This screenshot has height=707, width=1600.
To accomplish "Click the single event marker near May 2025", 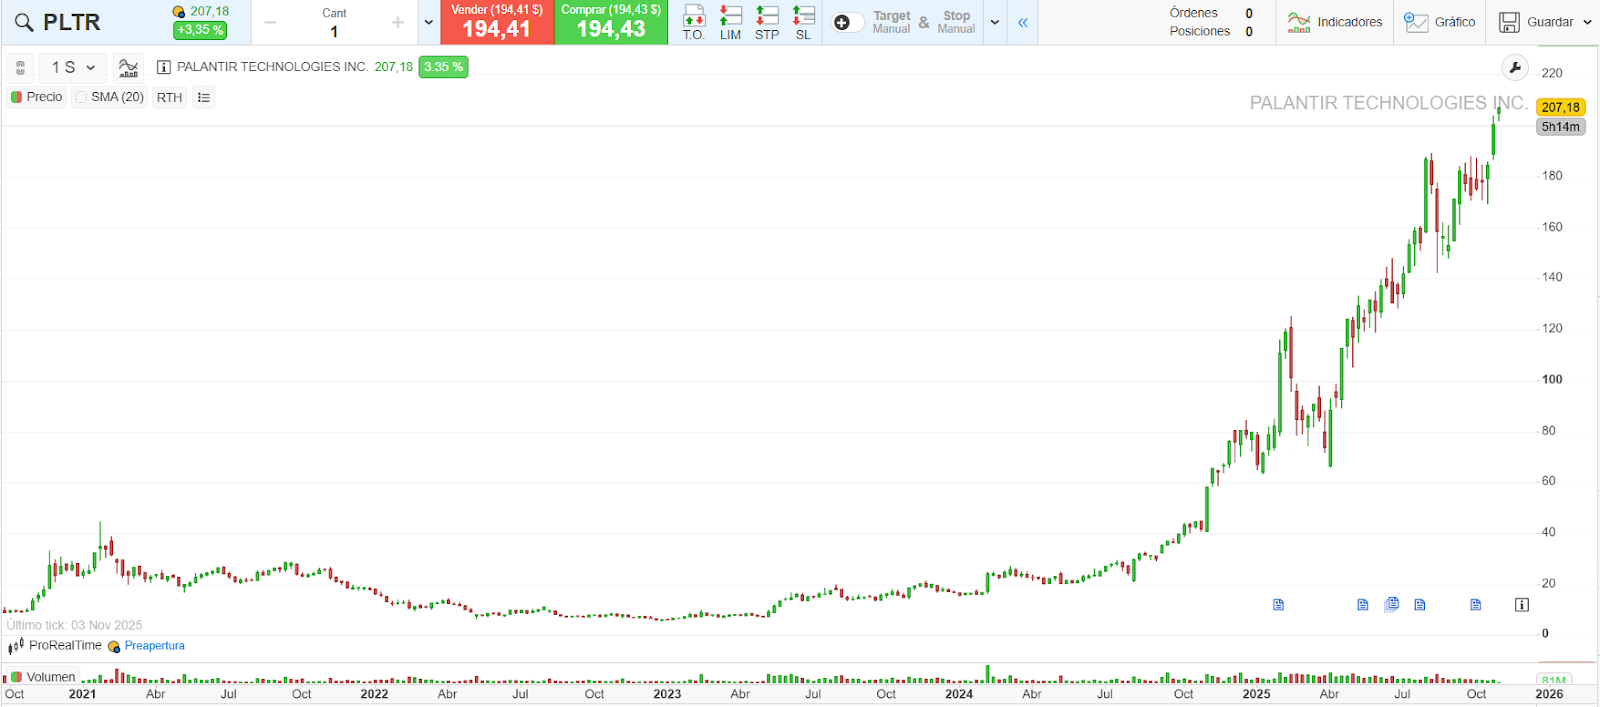I will click(x=1362, y=604).
